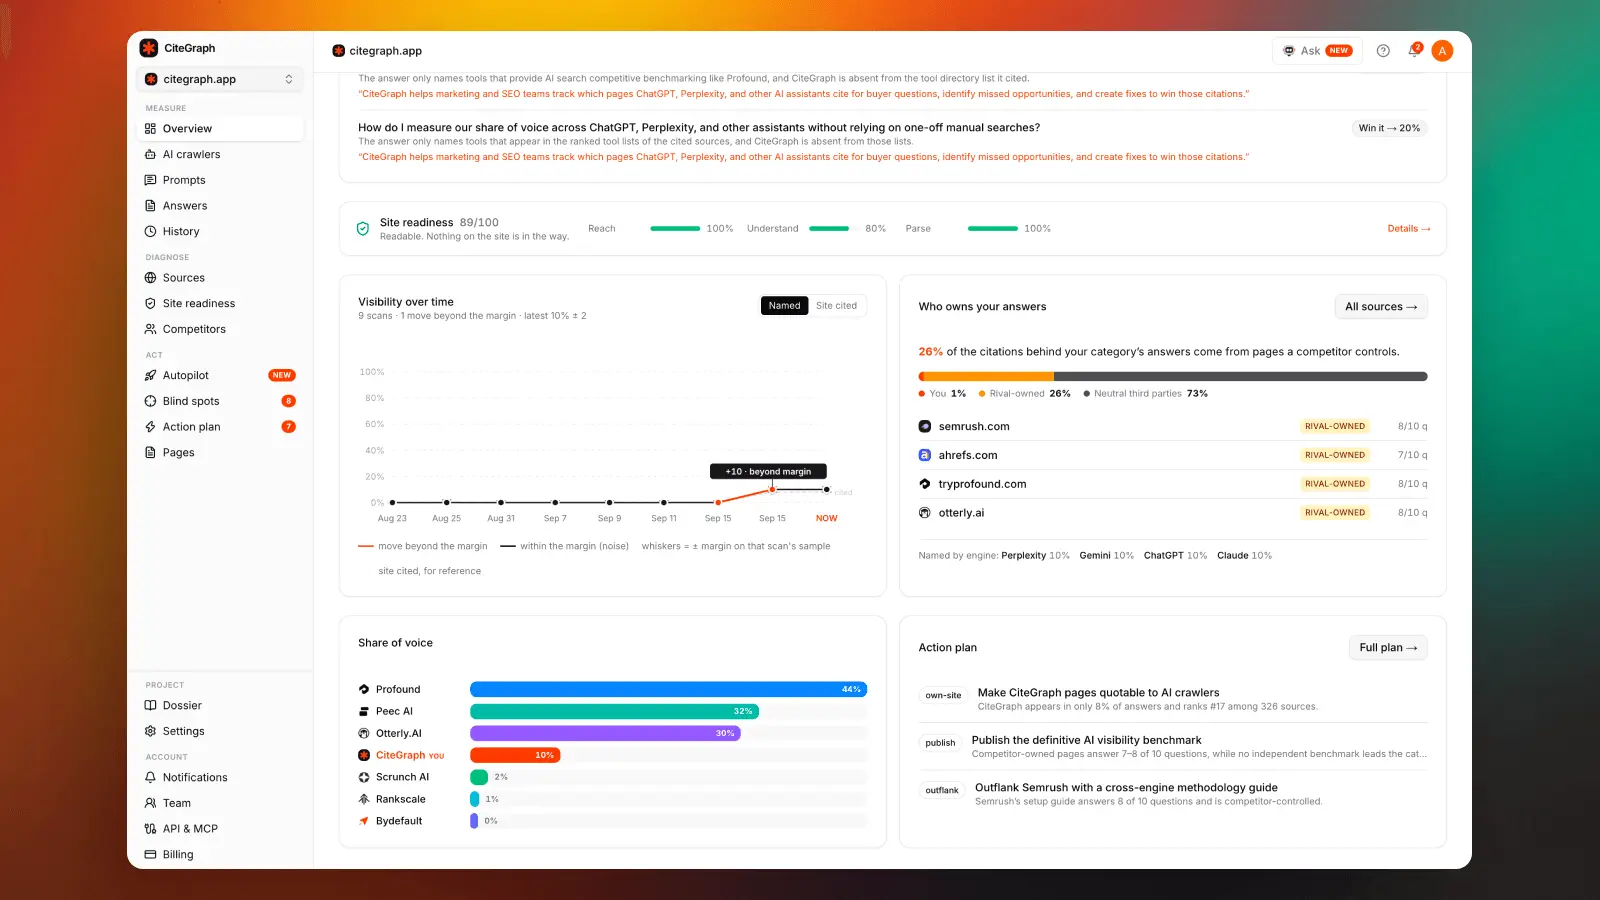Viewport: 1600px width, 900px height.
Task: Follow the Site readiness Details link
Action: pos(1408,229)
